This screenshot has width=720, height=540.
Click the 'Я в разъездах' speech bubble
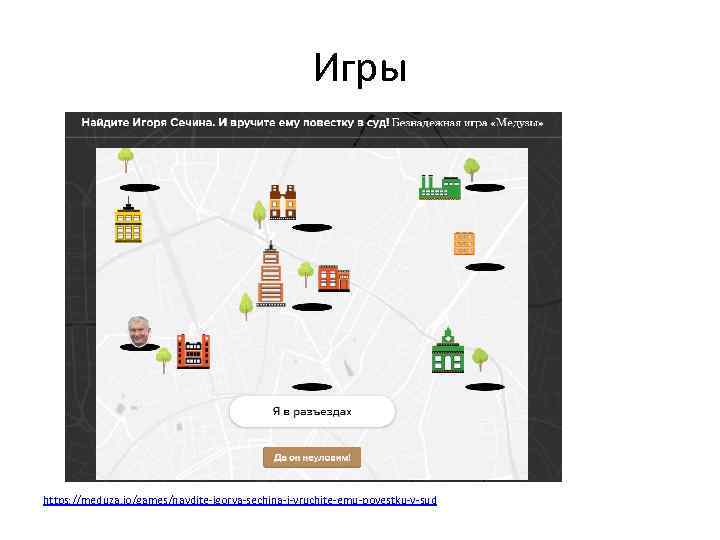point(312,411)
